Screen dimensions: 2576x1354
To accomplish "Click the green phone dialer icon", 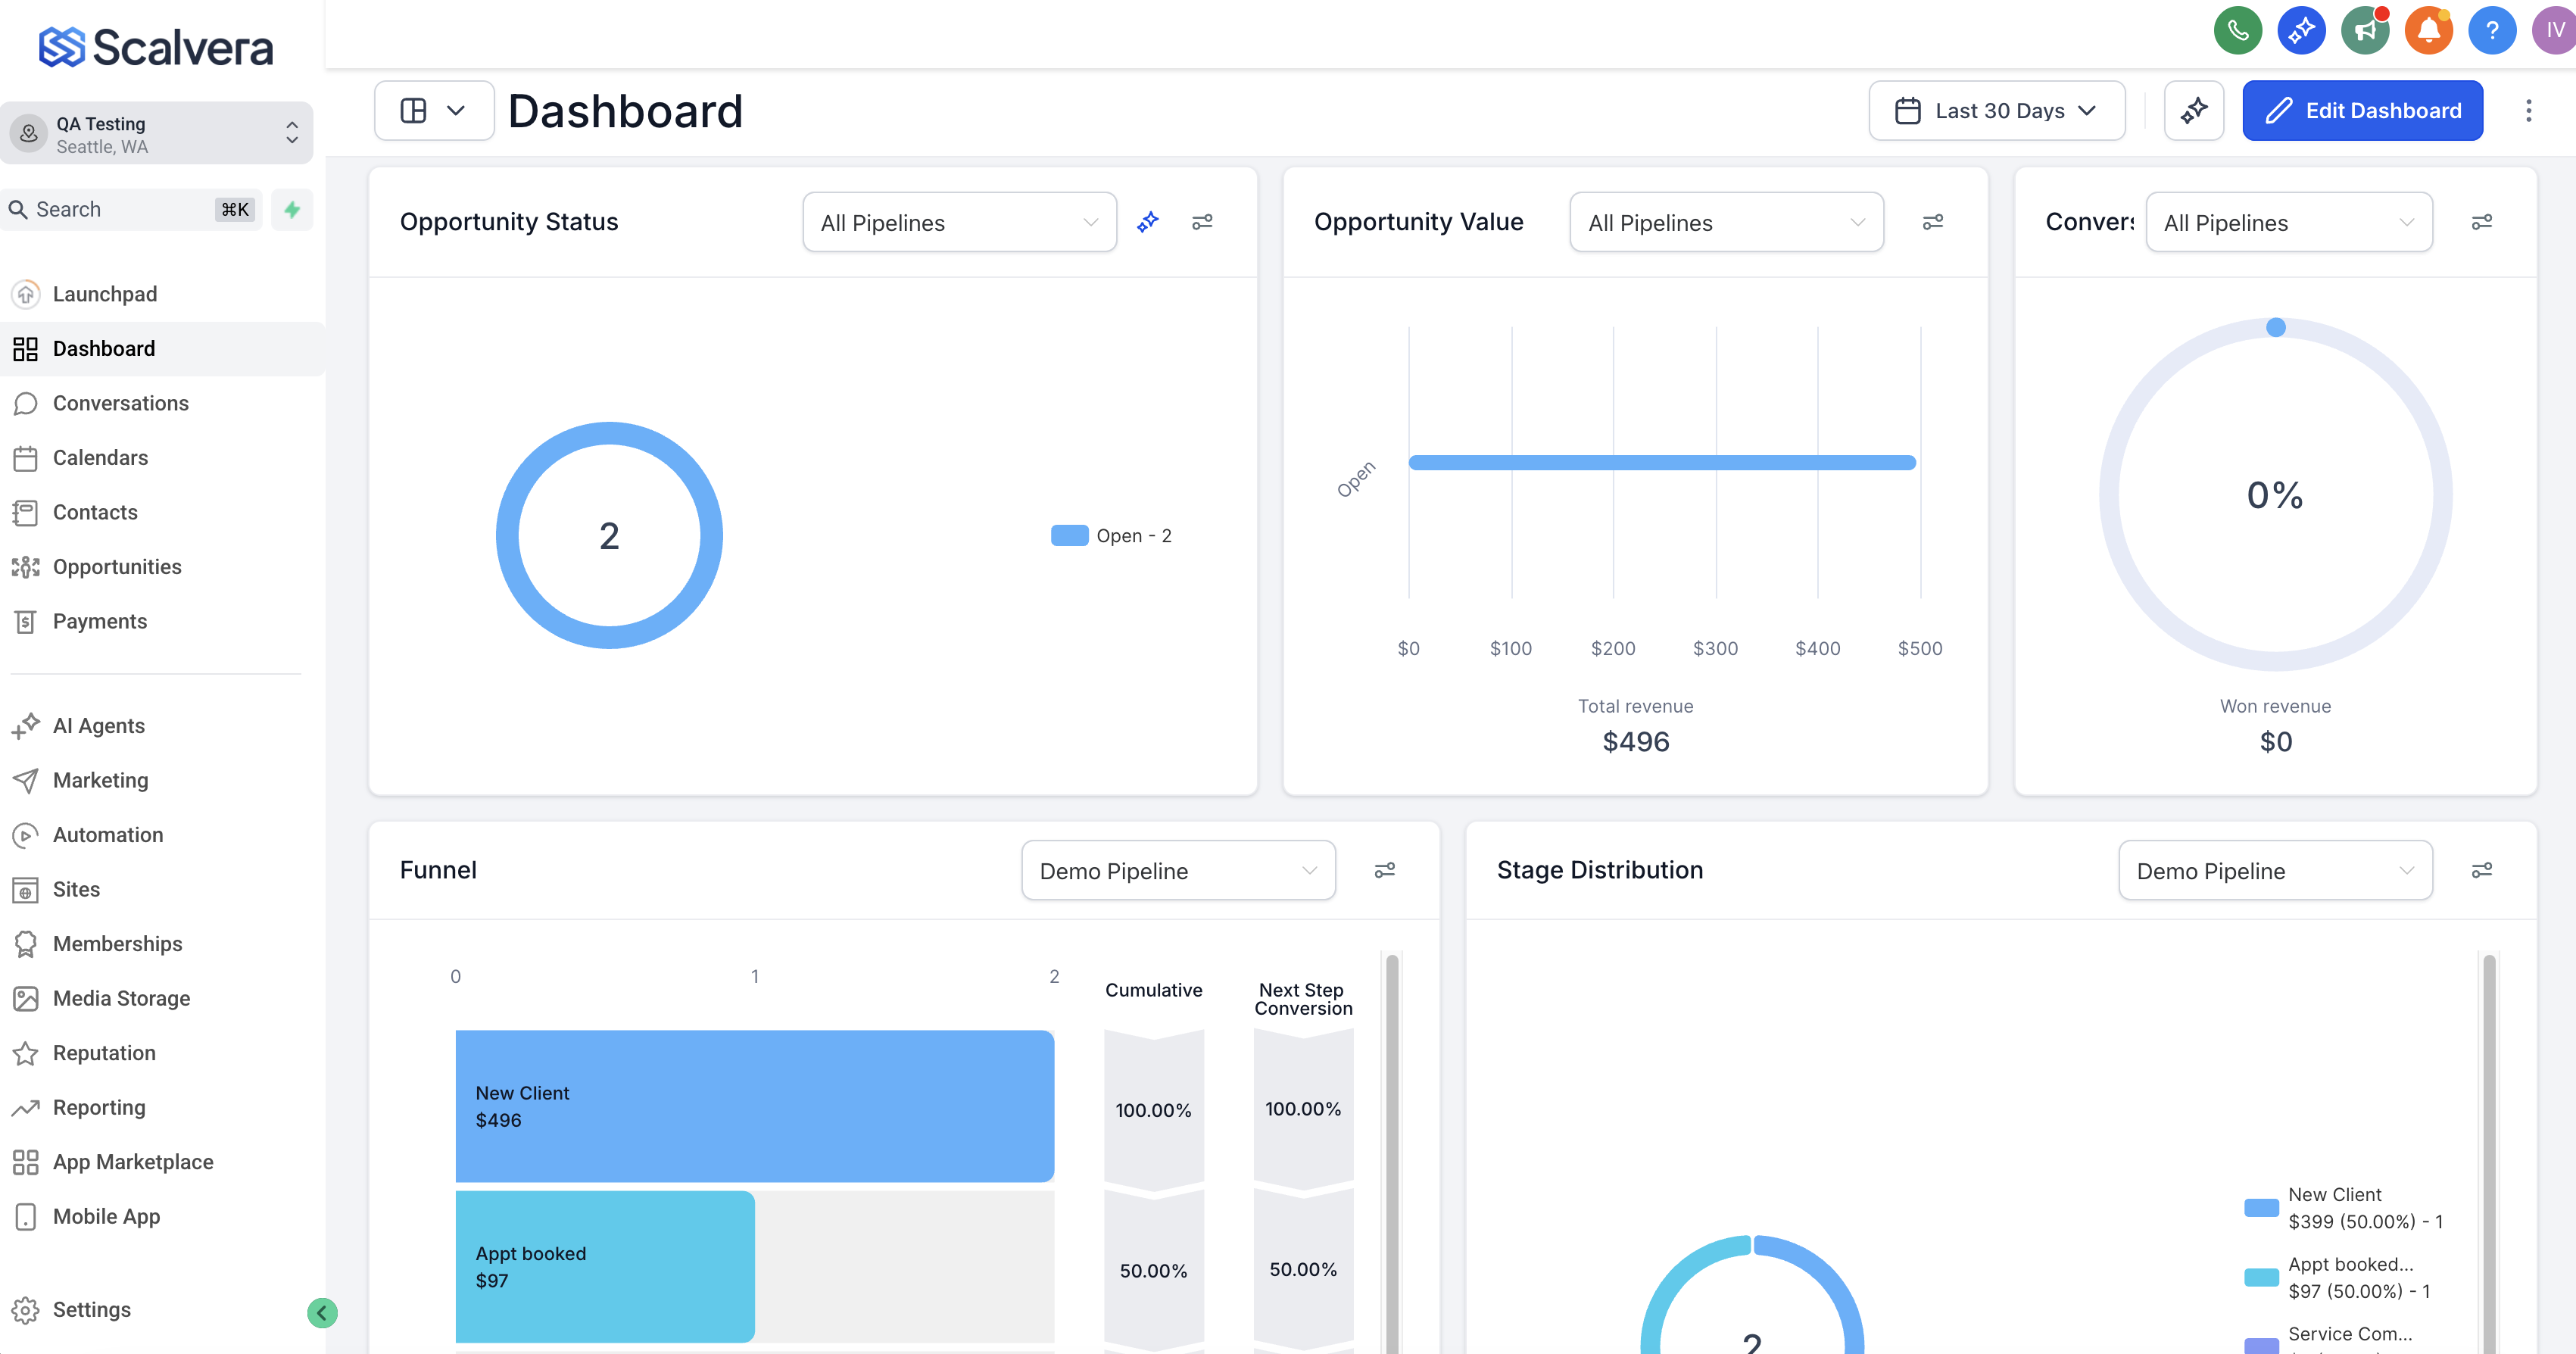I will [2237, 30].
